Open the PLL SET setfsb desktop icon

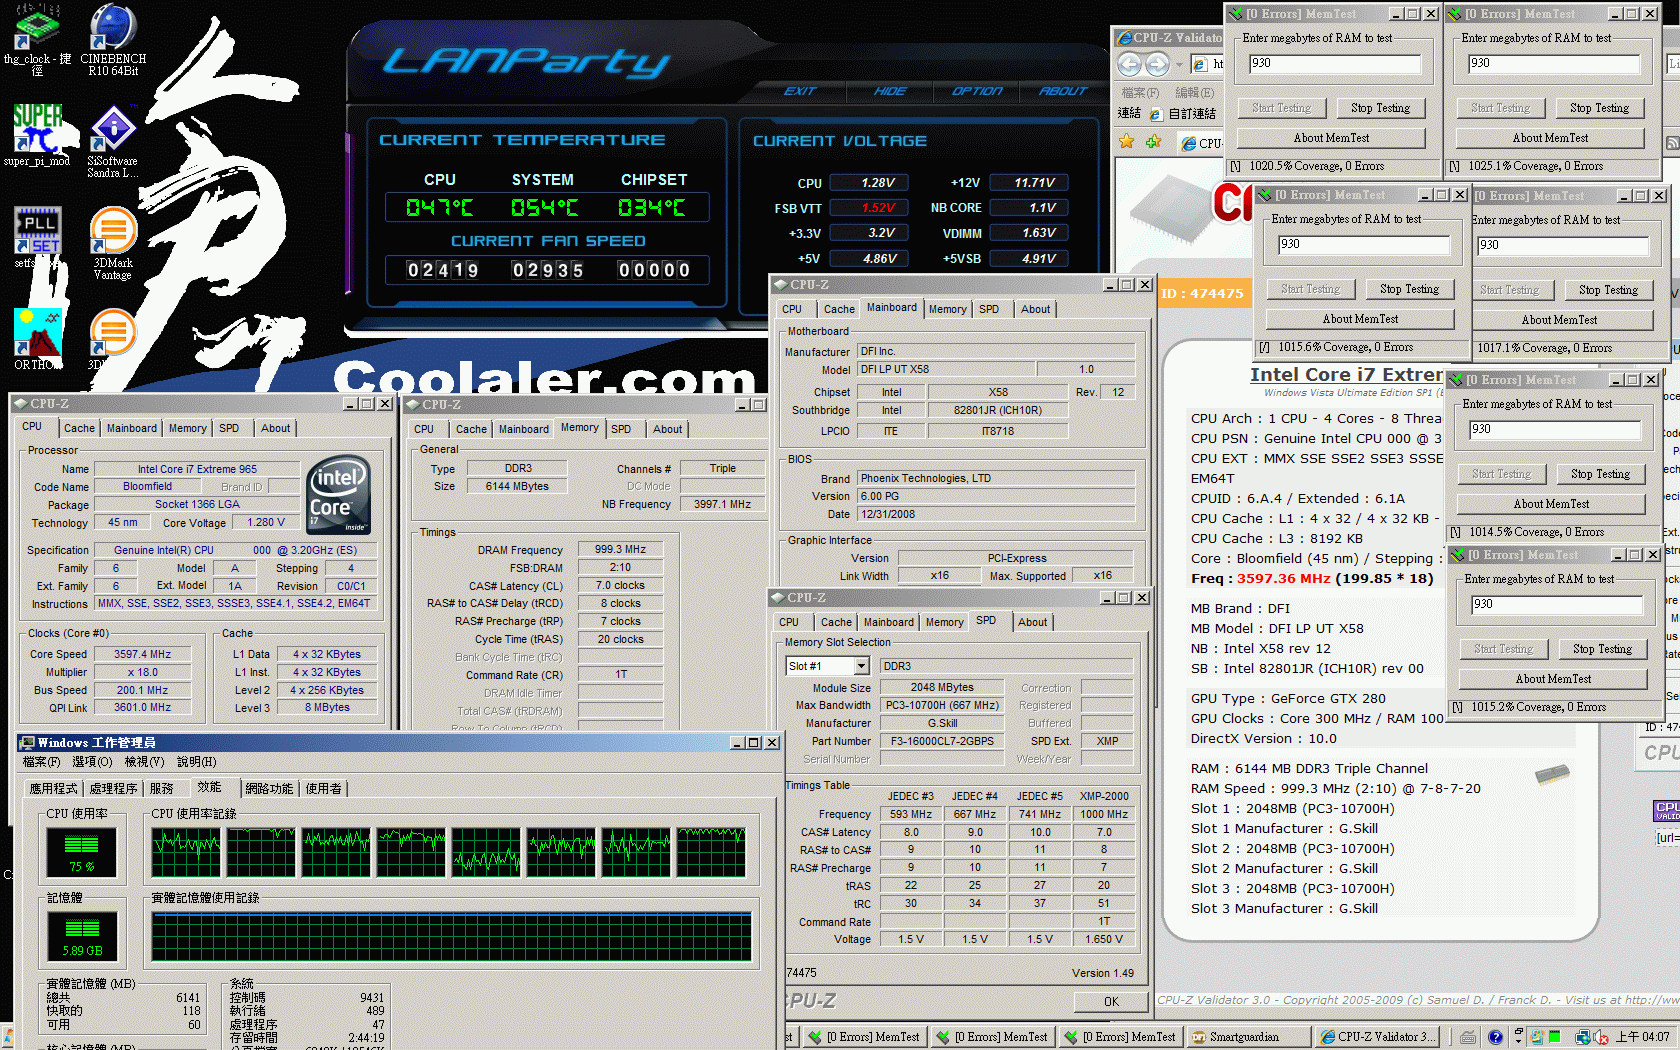pos(37,236)
